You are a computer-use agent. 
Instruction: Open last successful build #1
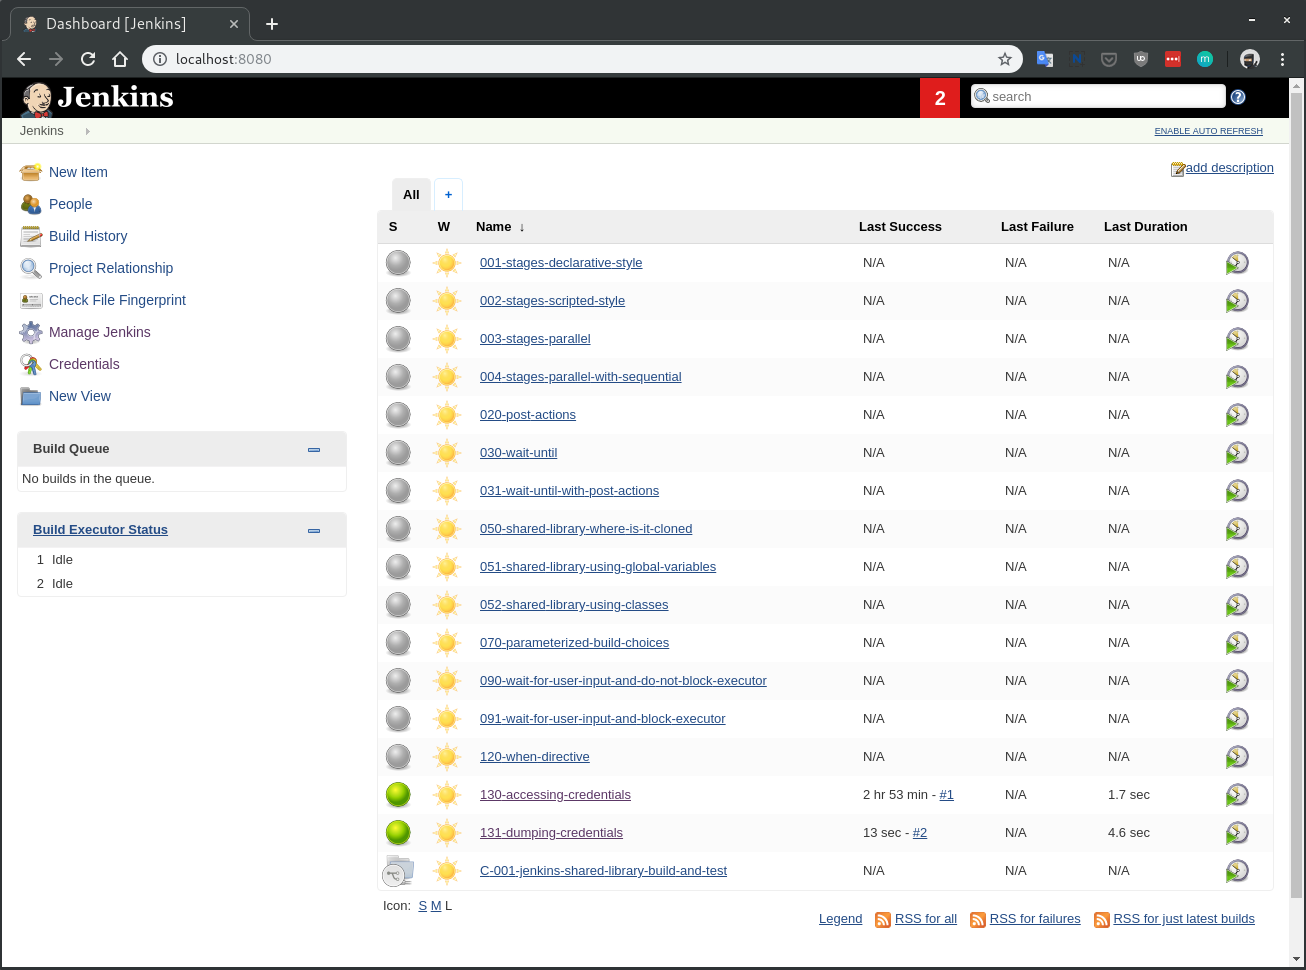(x=946, y=795)
